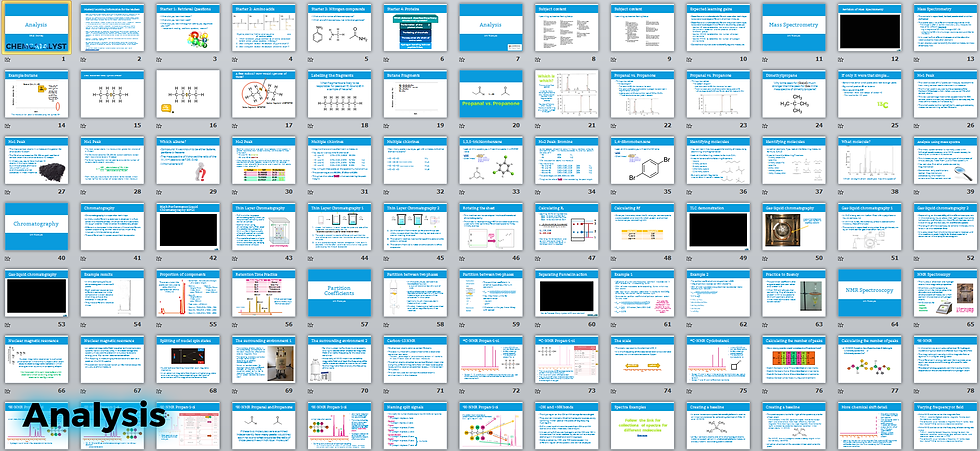This screenshot has height=451, width=980.
Task: Click the animation star under slide 18
Action: (x=310, y=125)
